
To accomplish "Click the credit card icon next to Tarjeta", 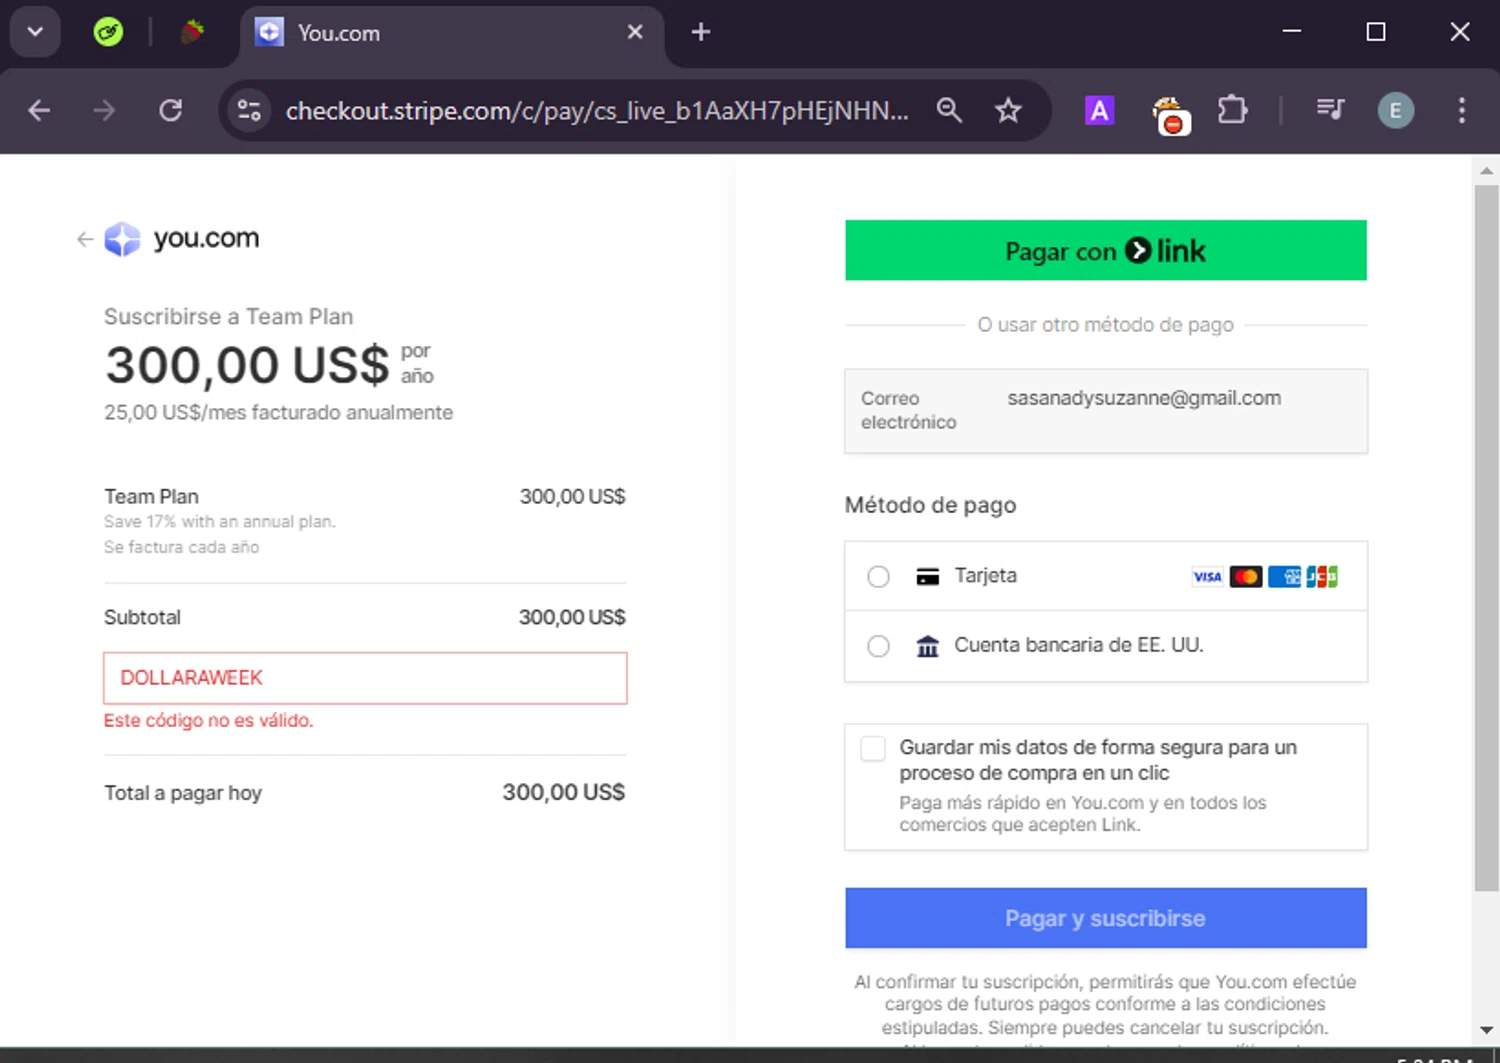I will click(928, 577).
